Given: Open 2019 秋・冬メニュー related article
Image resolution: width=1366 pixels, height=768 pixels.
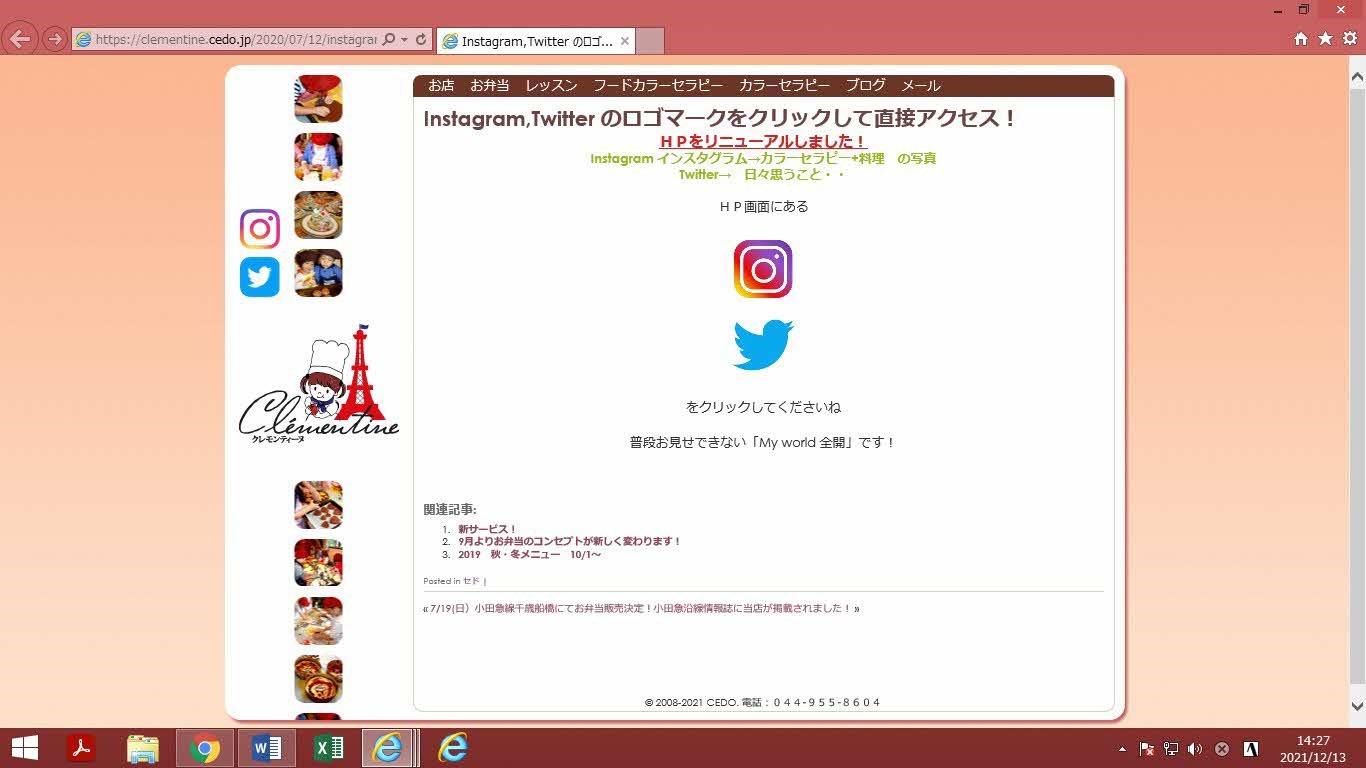Looking at the screenshot, I should pos(529,554).
